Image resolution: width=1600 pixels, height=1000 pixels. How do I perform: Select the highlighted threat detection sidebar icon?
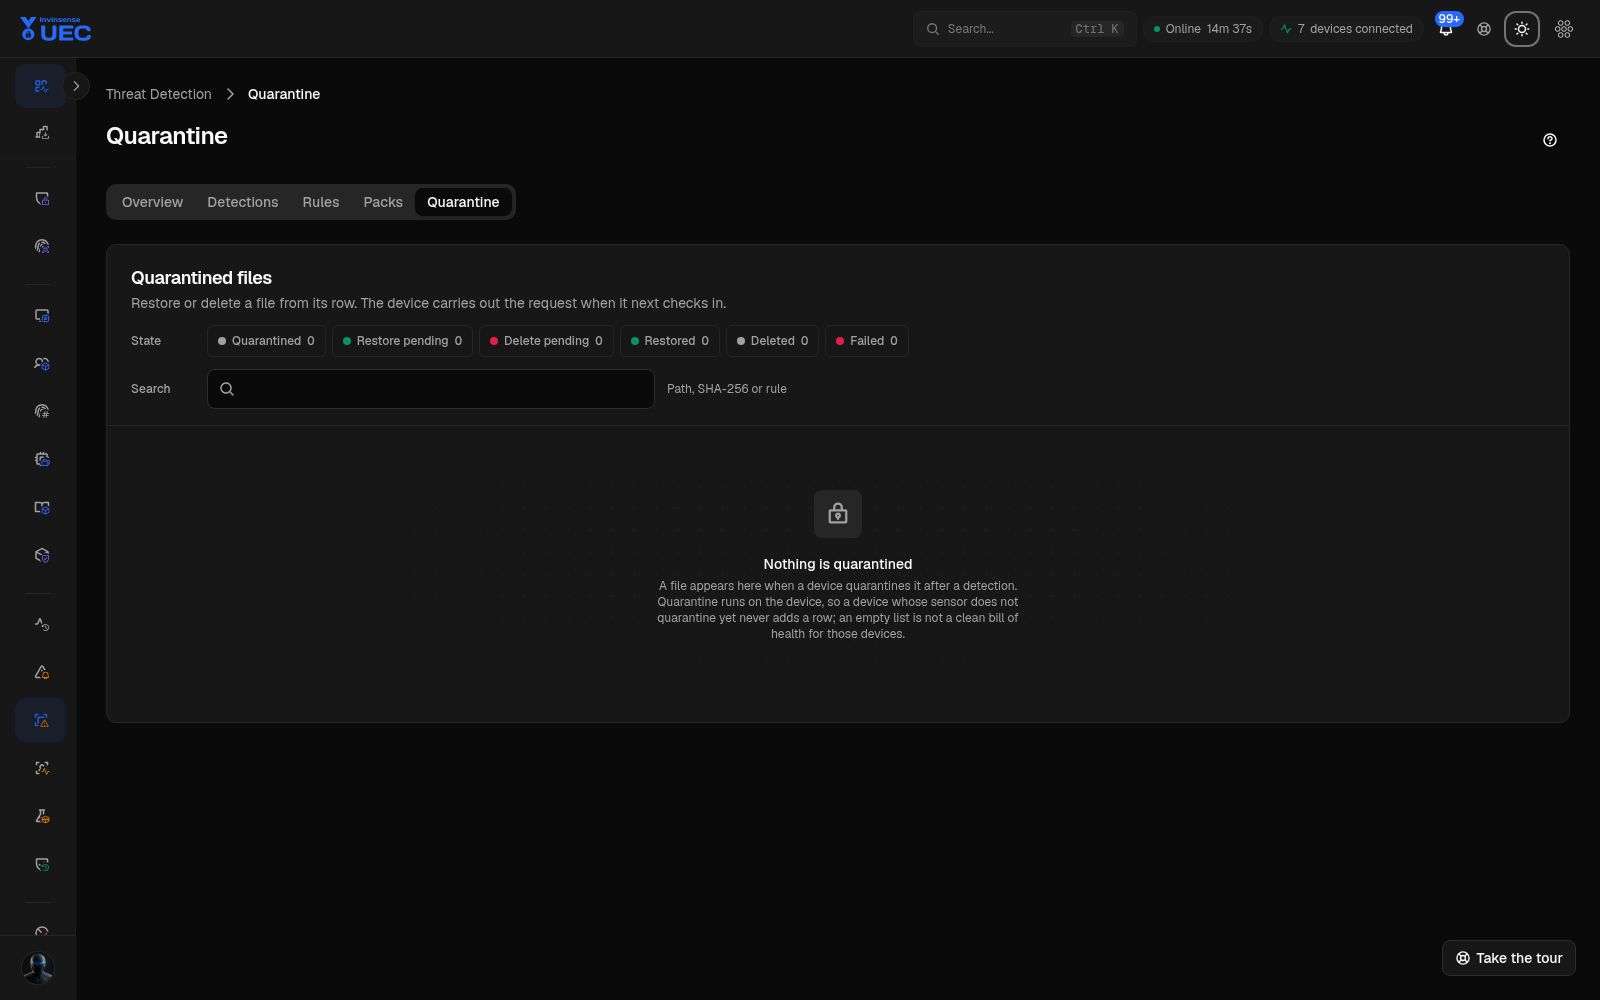[x=41, y=720]
